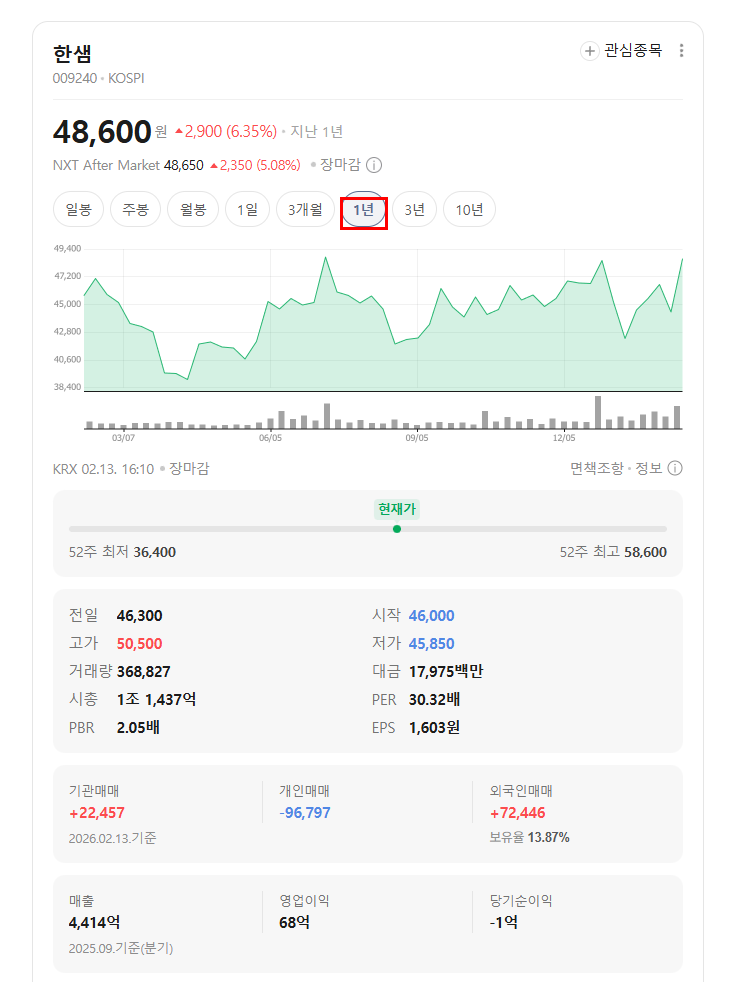Click the 거래량 value 368,827

[143, 672]
